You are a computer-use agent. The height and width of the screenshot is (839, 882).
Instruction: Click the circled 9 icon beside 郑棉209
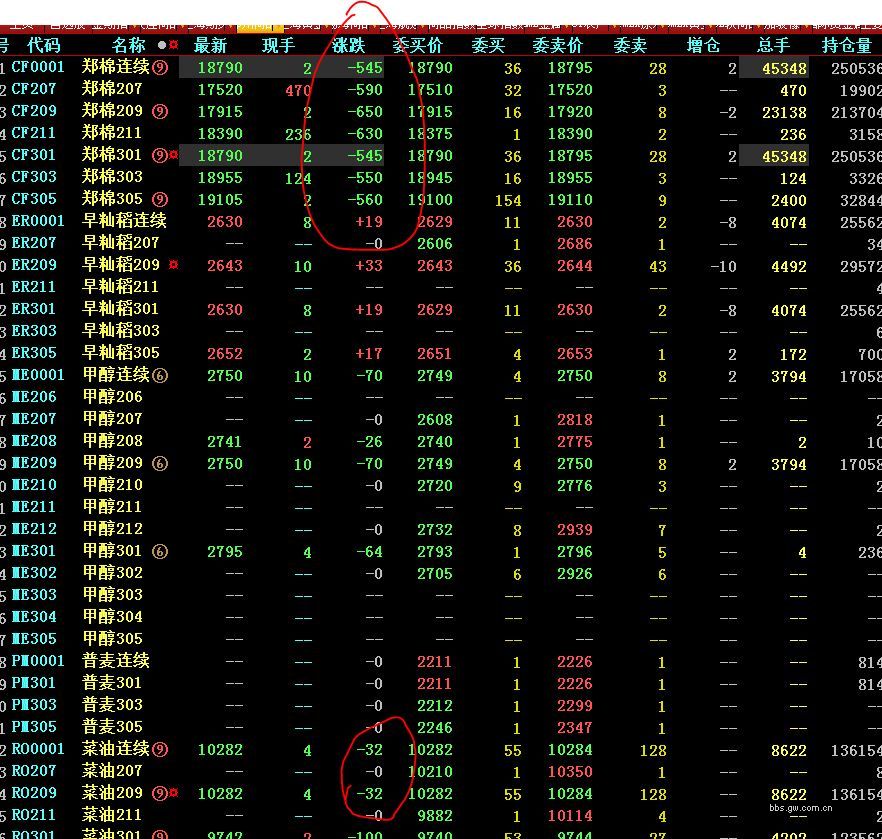[x=160, y=112]
